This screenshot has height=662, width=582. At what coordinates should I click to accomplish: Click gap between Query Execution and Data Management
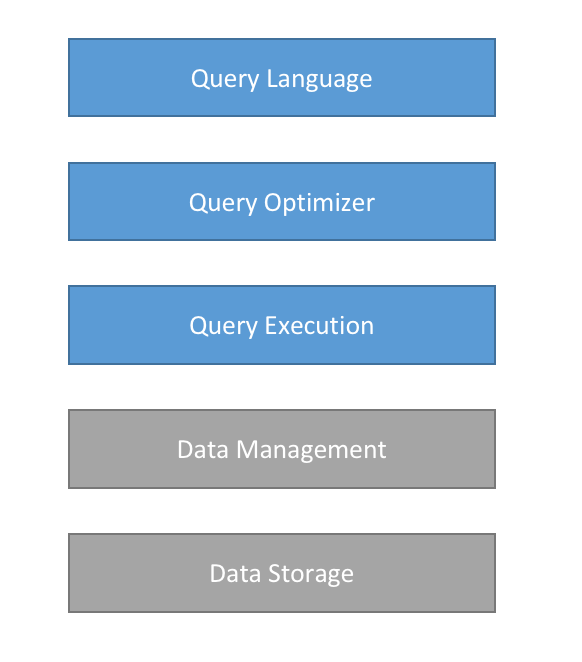[x=282, y=387]
